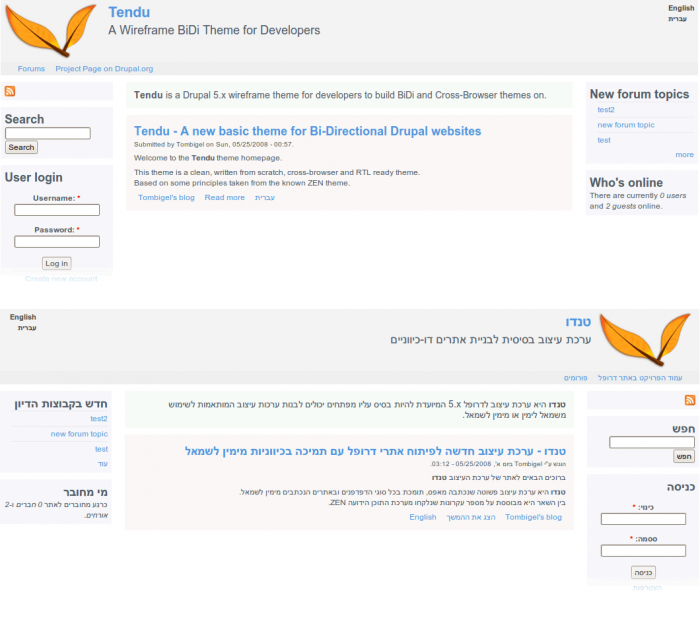
Task: Click the orange leaf logo beside the Tendu title
Action: point(50,31)
